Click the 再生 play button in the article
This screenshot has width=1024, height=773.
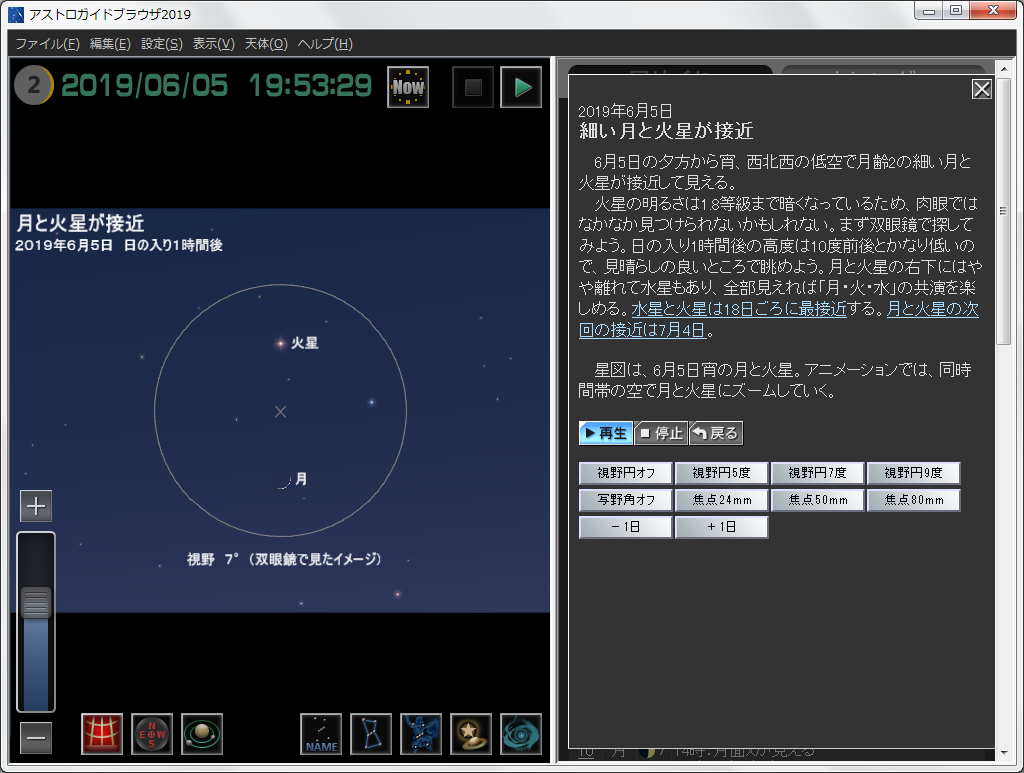coord(606,433)
